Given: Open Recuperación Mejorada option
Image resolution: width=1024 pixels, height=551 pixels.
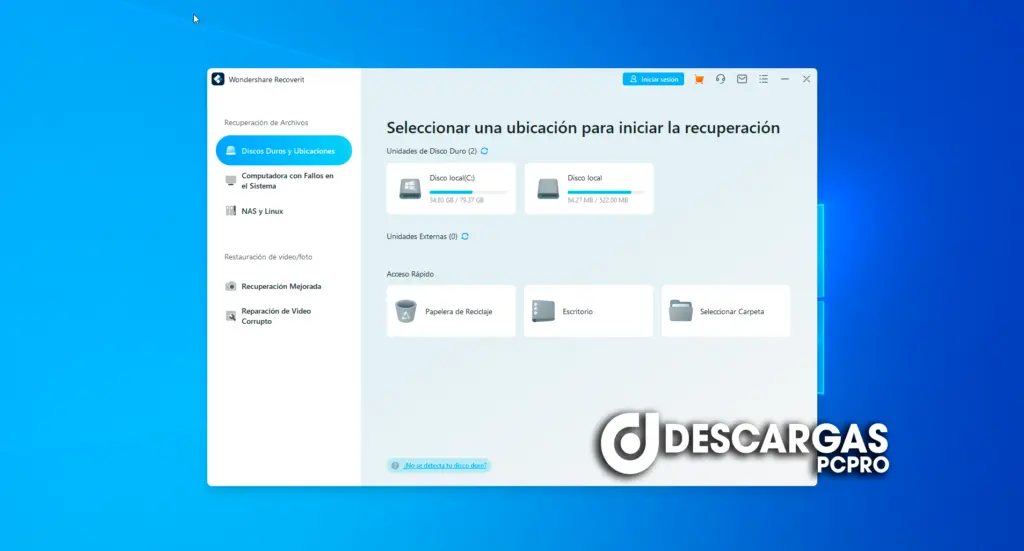Looking at the screenshot, I should tap(280, 286).
